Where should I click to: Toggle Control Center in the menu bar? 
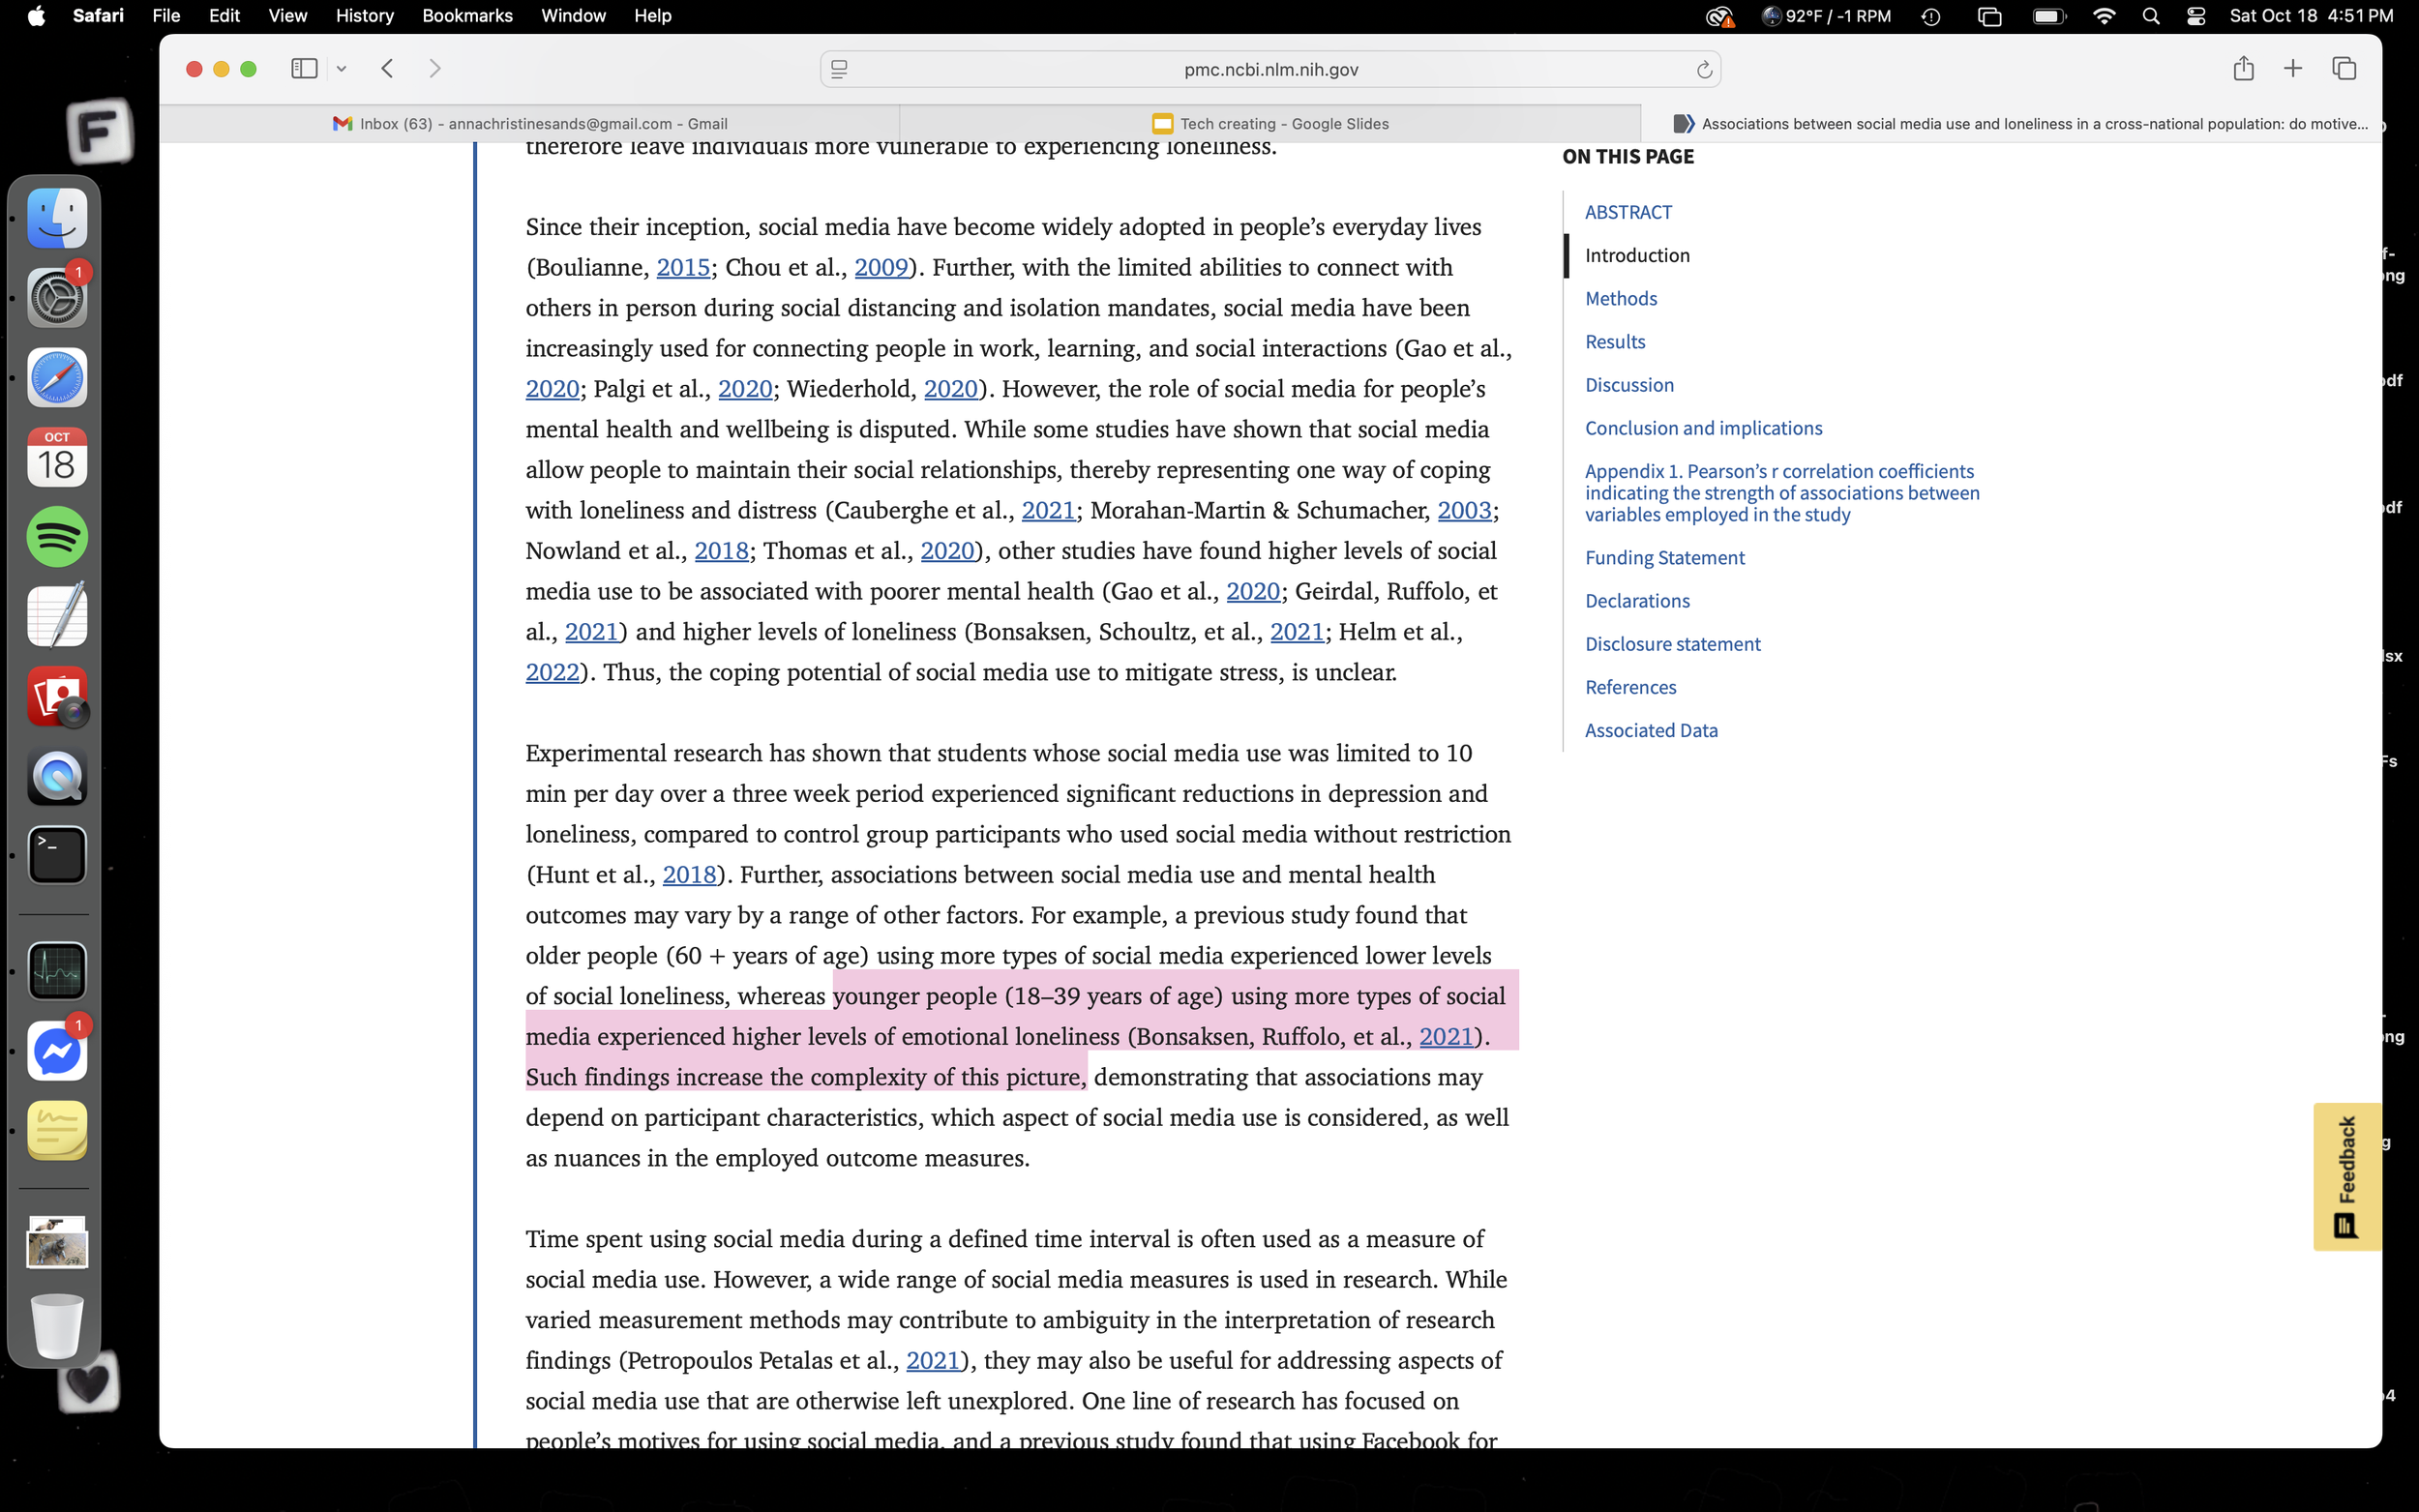point(2195,16)
